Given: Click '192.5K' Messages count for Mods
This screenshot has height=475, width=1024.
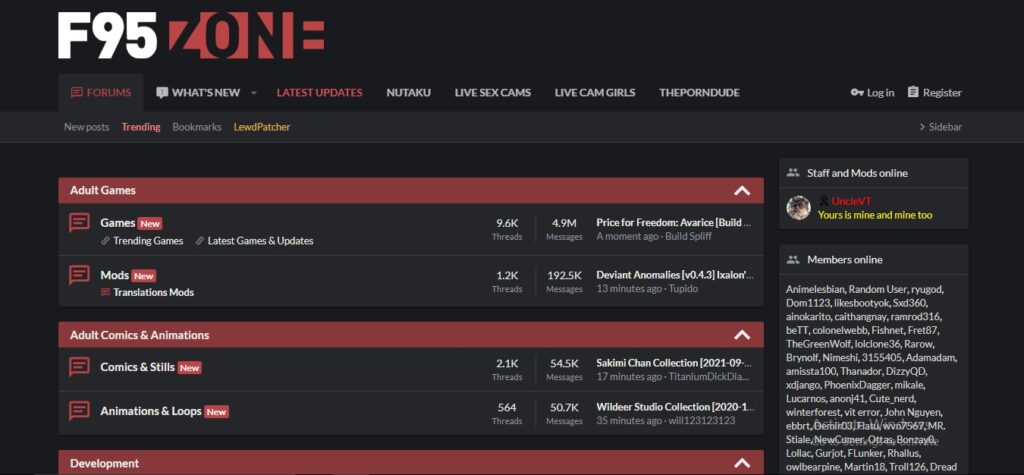Looking at the screenshot, I should click(564, 275).
